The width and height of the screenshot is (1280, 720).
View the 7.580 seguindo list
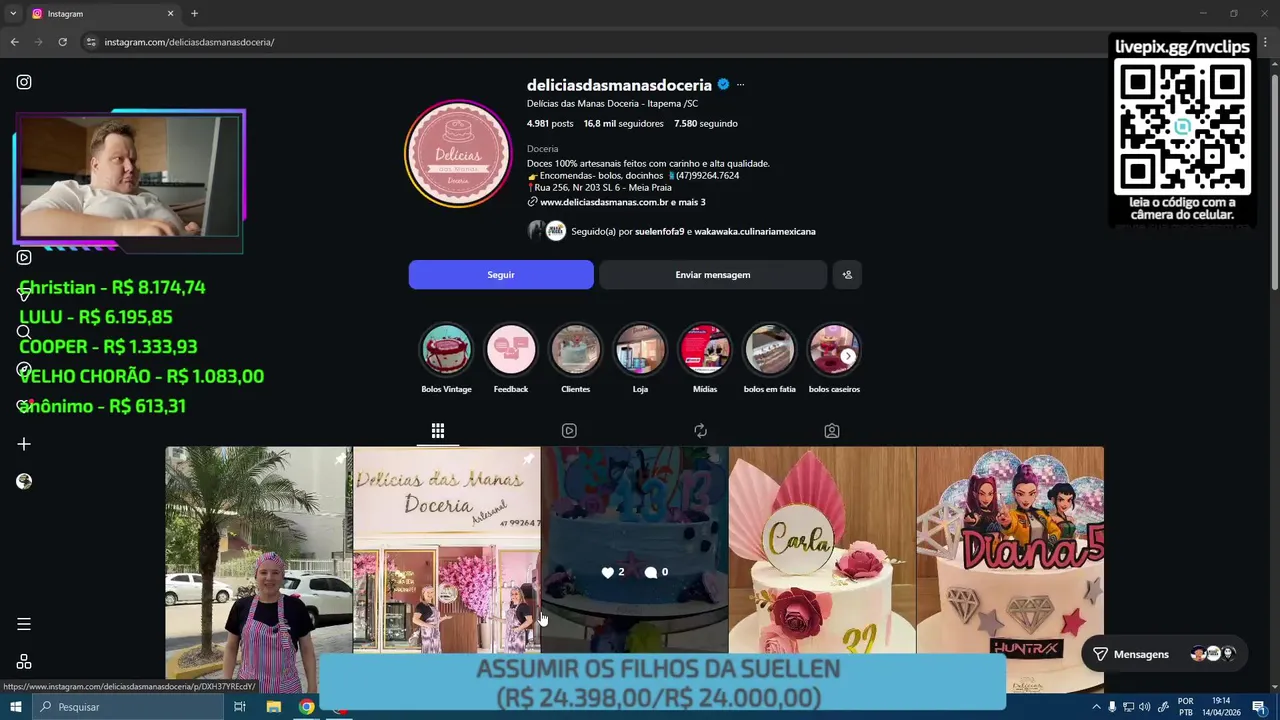click(x=706, y=124)
